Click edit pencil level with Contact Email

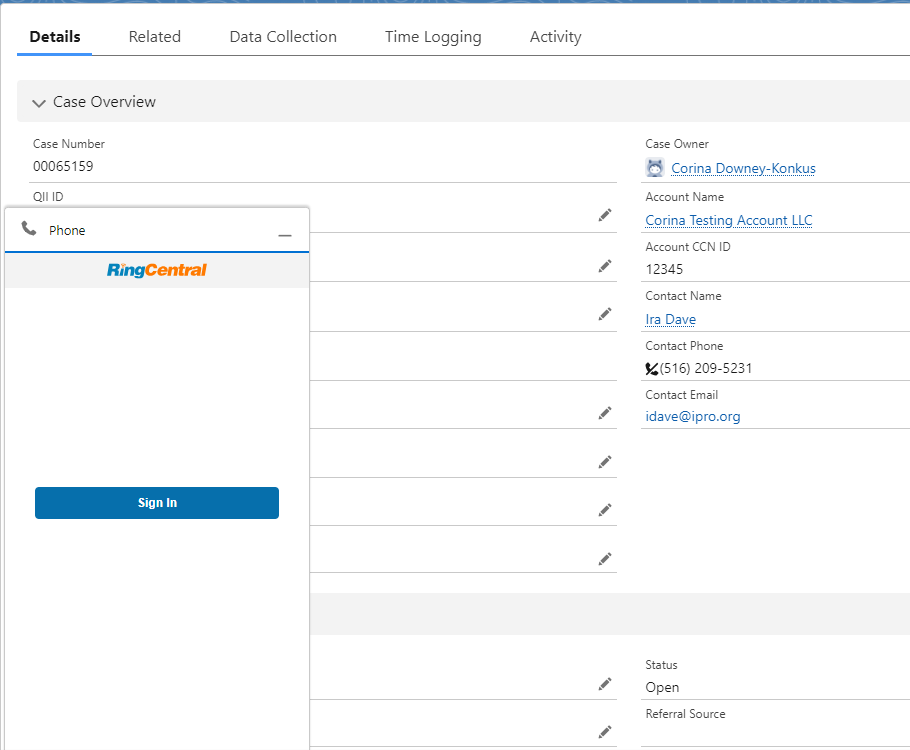click(605, 413)
